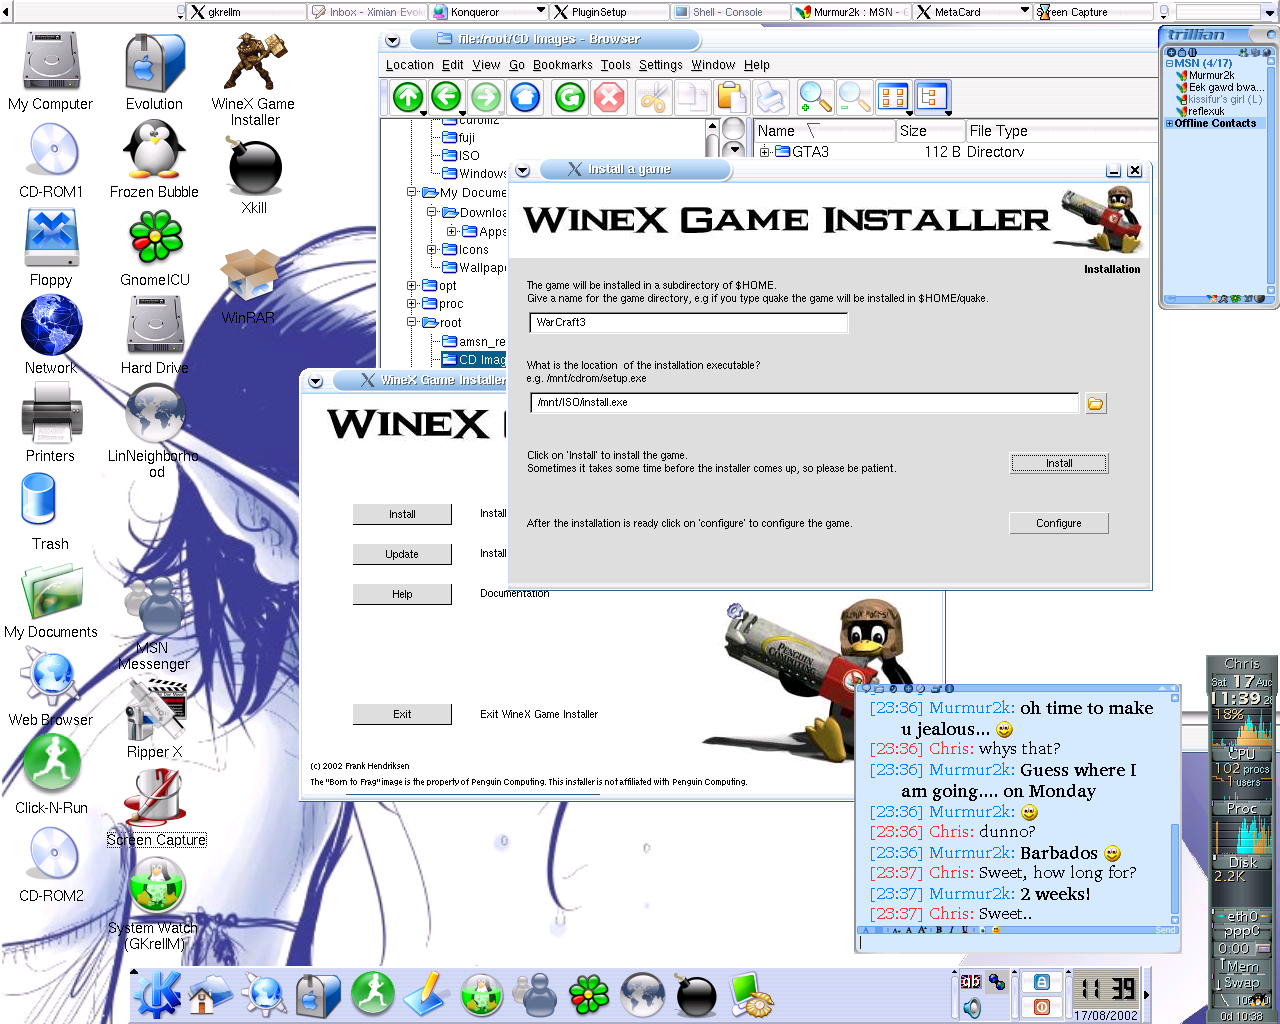The height and width of the screenshot is (1024, 1280).
Task: Click the Paste clipboard icon in Konqueror
Action: pyautogui.click(x=731, y=97)
